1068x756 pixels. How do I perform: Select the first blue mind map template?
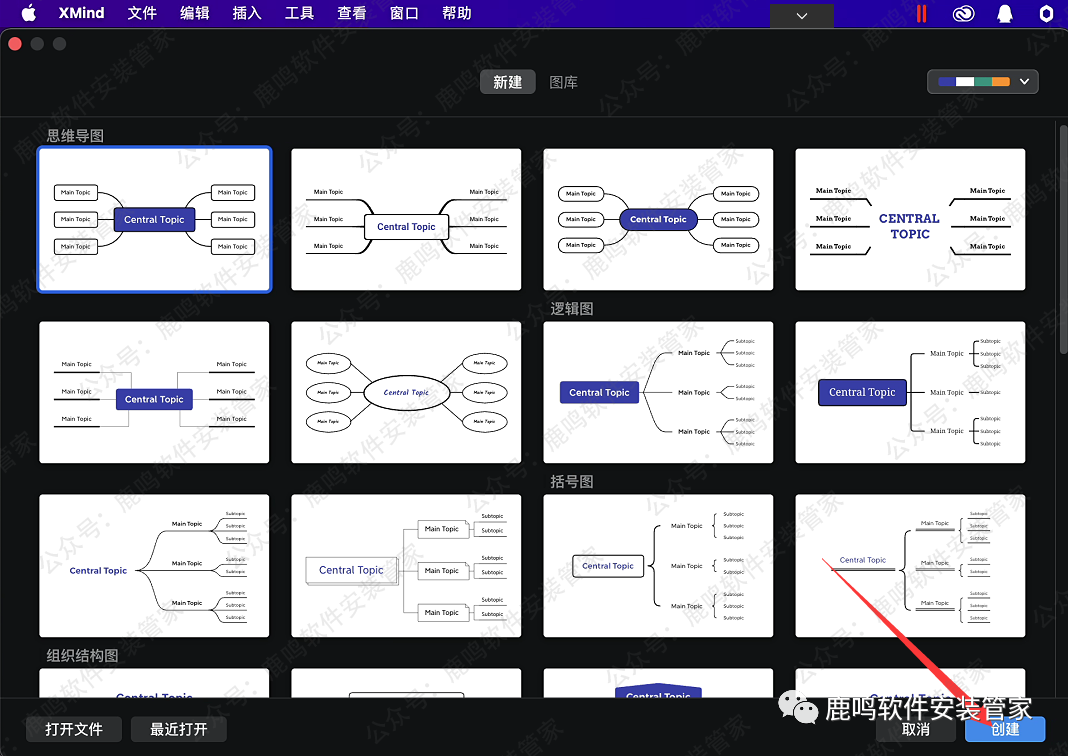[x=154, y=220]
